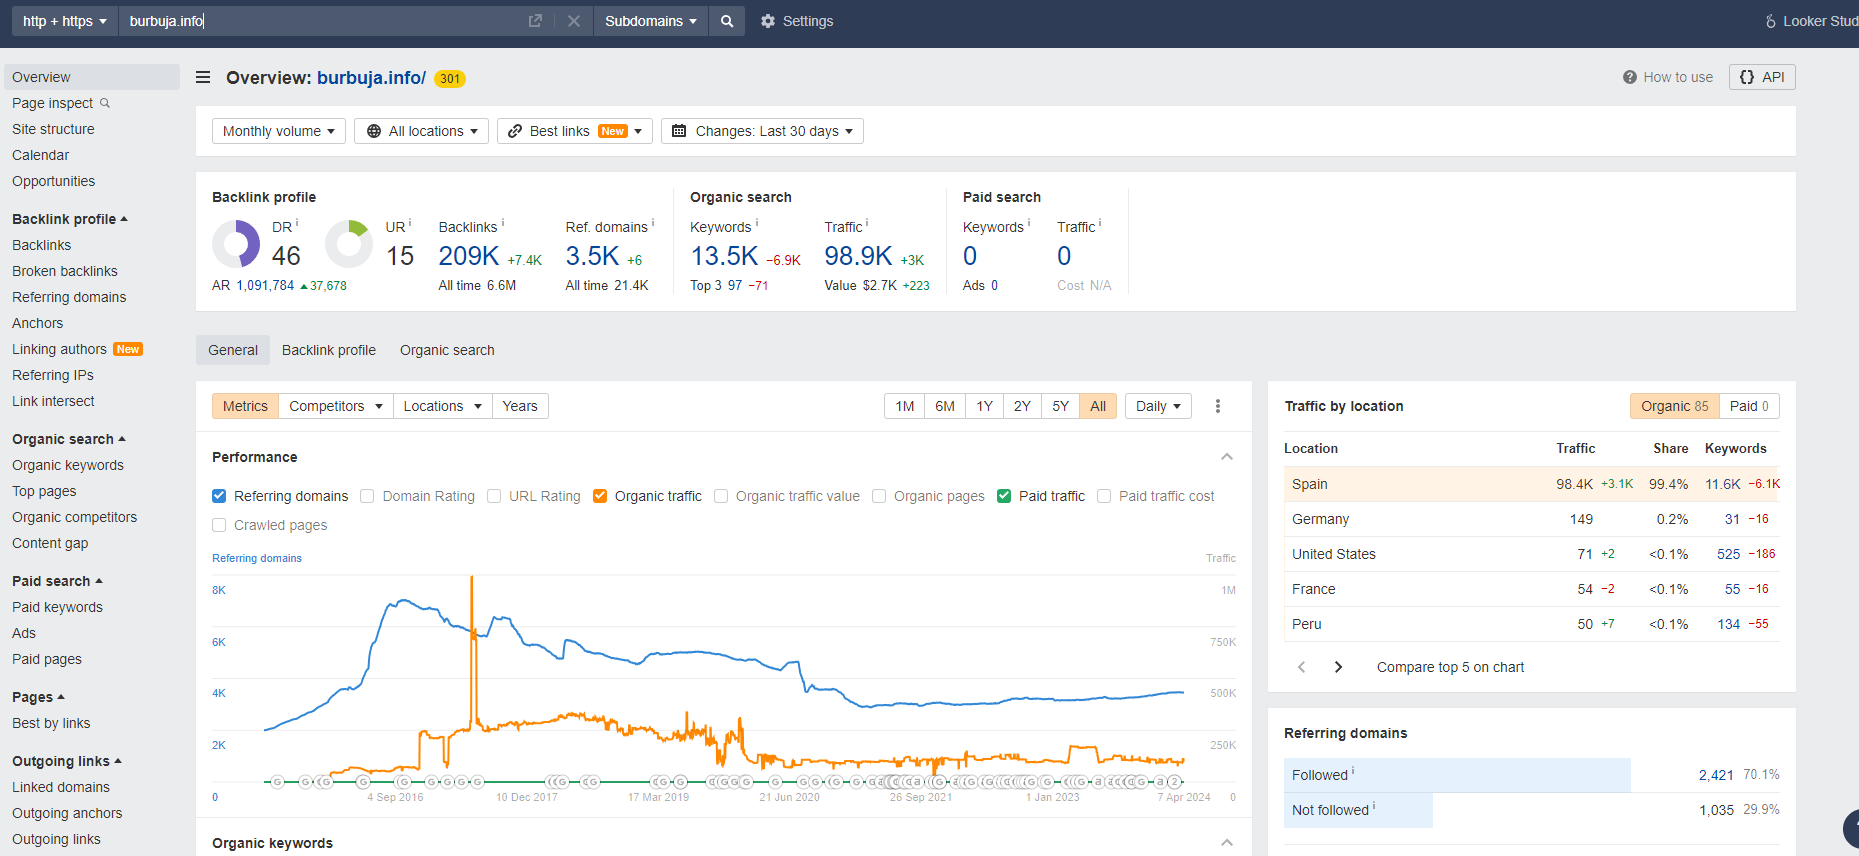Open the API button

click(x=1762, y=77)
